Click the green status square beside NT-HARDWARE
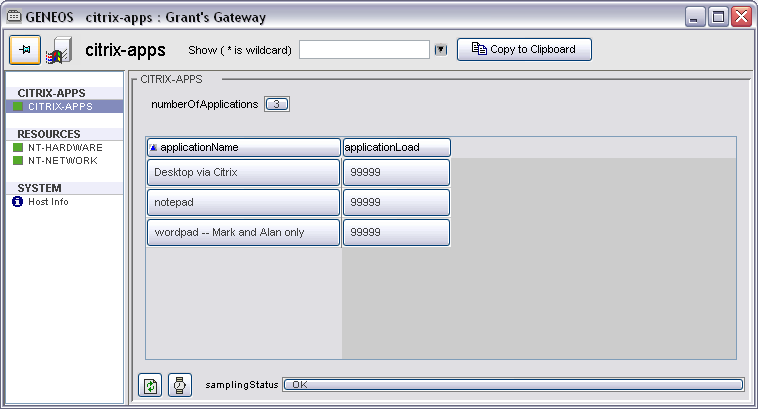The image size is (758, 409). (18, 147)
